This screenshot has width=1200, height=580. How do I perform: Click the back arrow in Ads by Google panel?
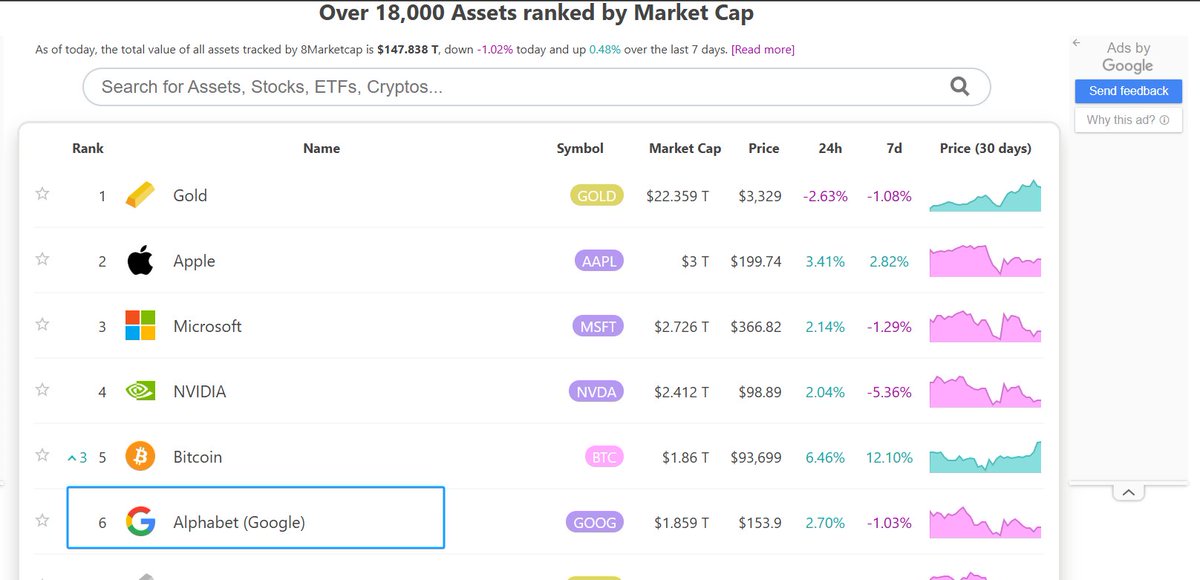pyautogui.click(x=1076, y=42)
